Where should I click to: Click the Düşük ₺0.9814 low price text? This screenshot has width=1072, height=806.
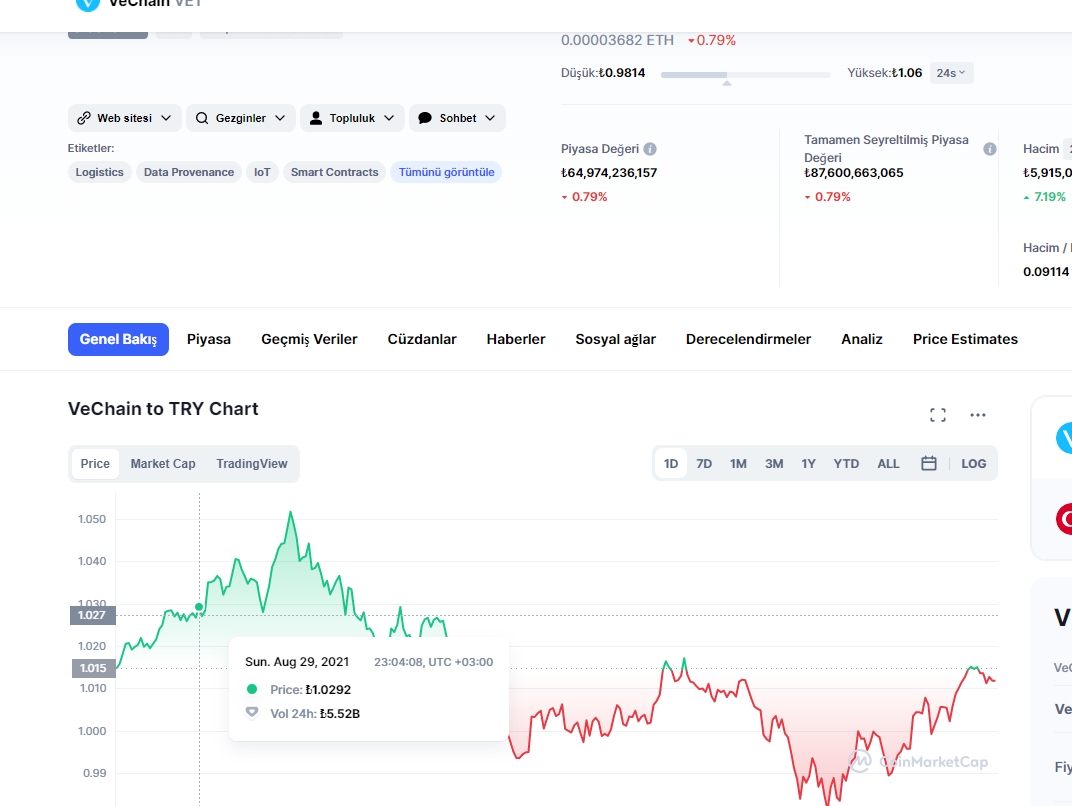603,73
